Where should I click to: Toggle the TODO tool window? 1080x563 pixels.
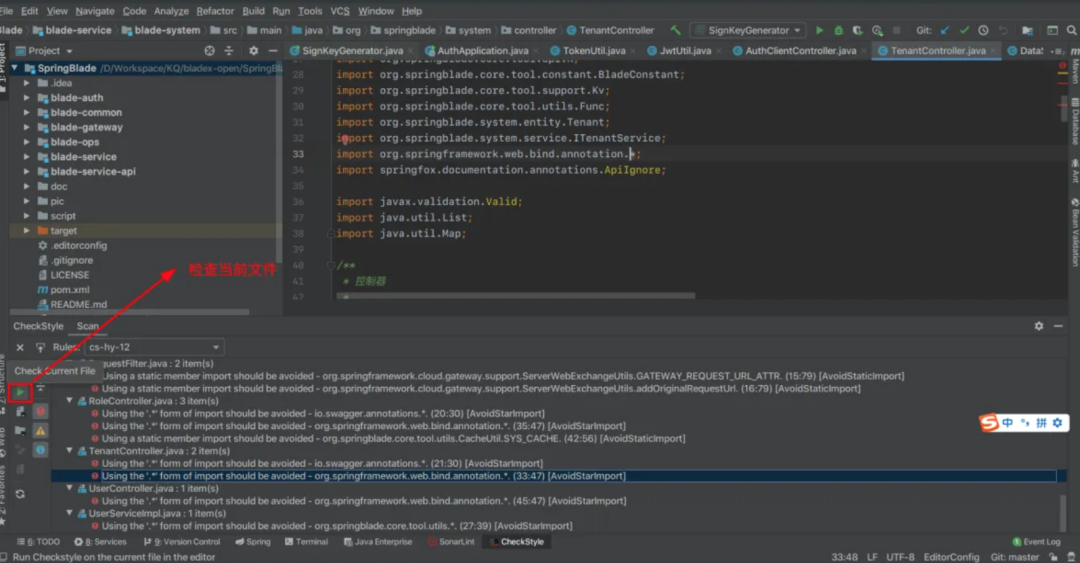(39, 542)
